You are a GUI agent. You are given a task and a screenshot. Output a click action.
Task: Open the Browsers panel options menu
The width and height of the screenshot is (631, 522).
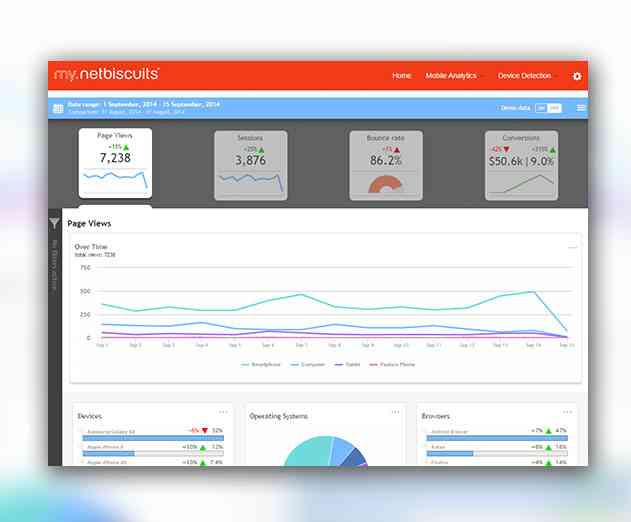[567, 412]
